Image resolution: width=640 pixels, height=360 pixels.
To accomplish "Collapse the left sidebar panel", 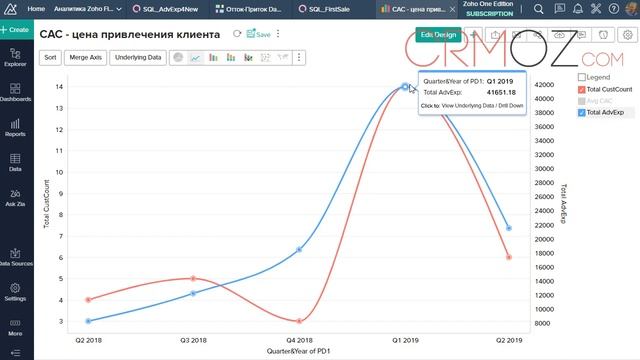I will click(x=15, y=353).
